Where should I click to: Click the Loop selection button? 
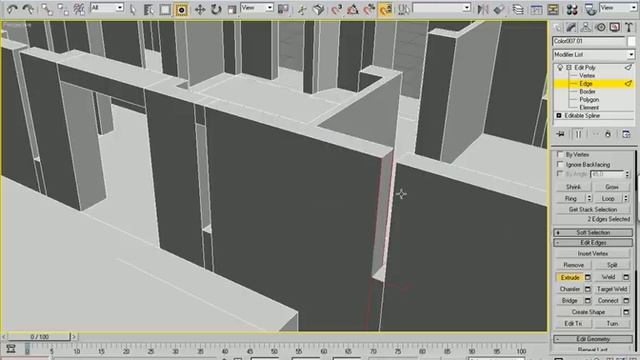[608, 198]
